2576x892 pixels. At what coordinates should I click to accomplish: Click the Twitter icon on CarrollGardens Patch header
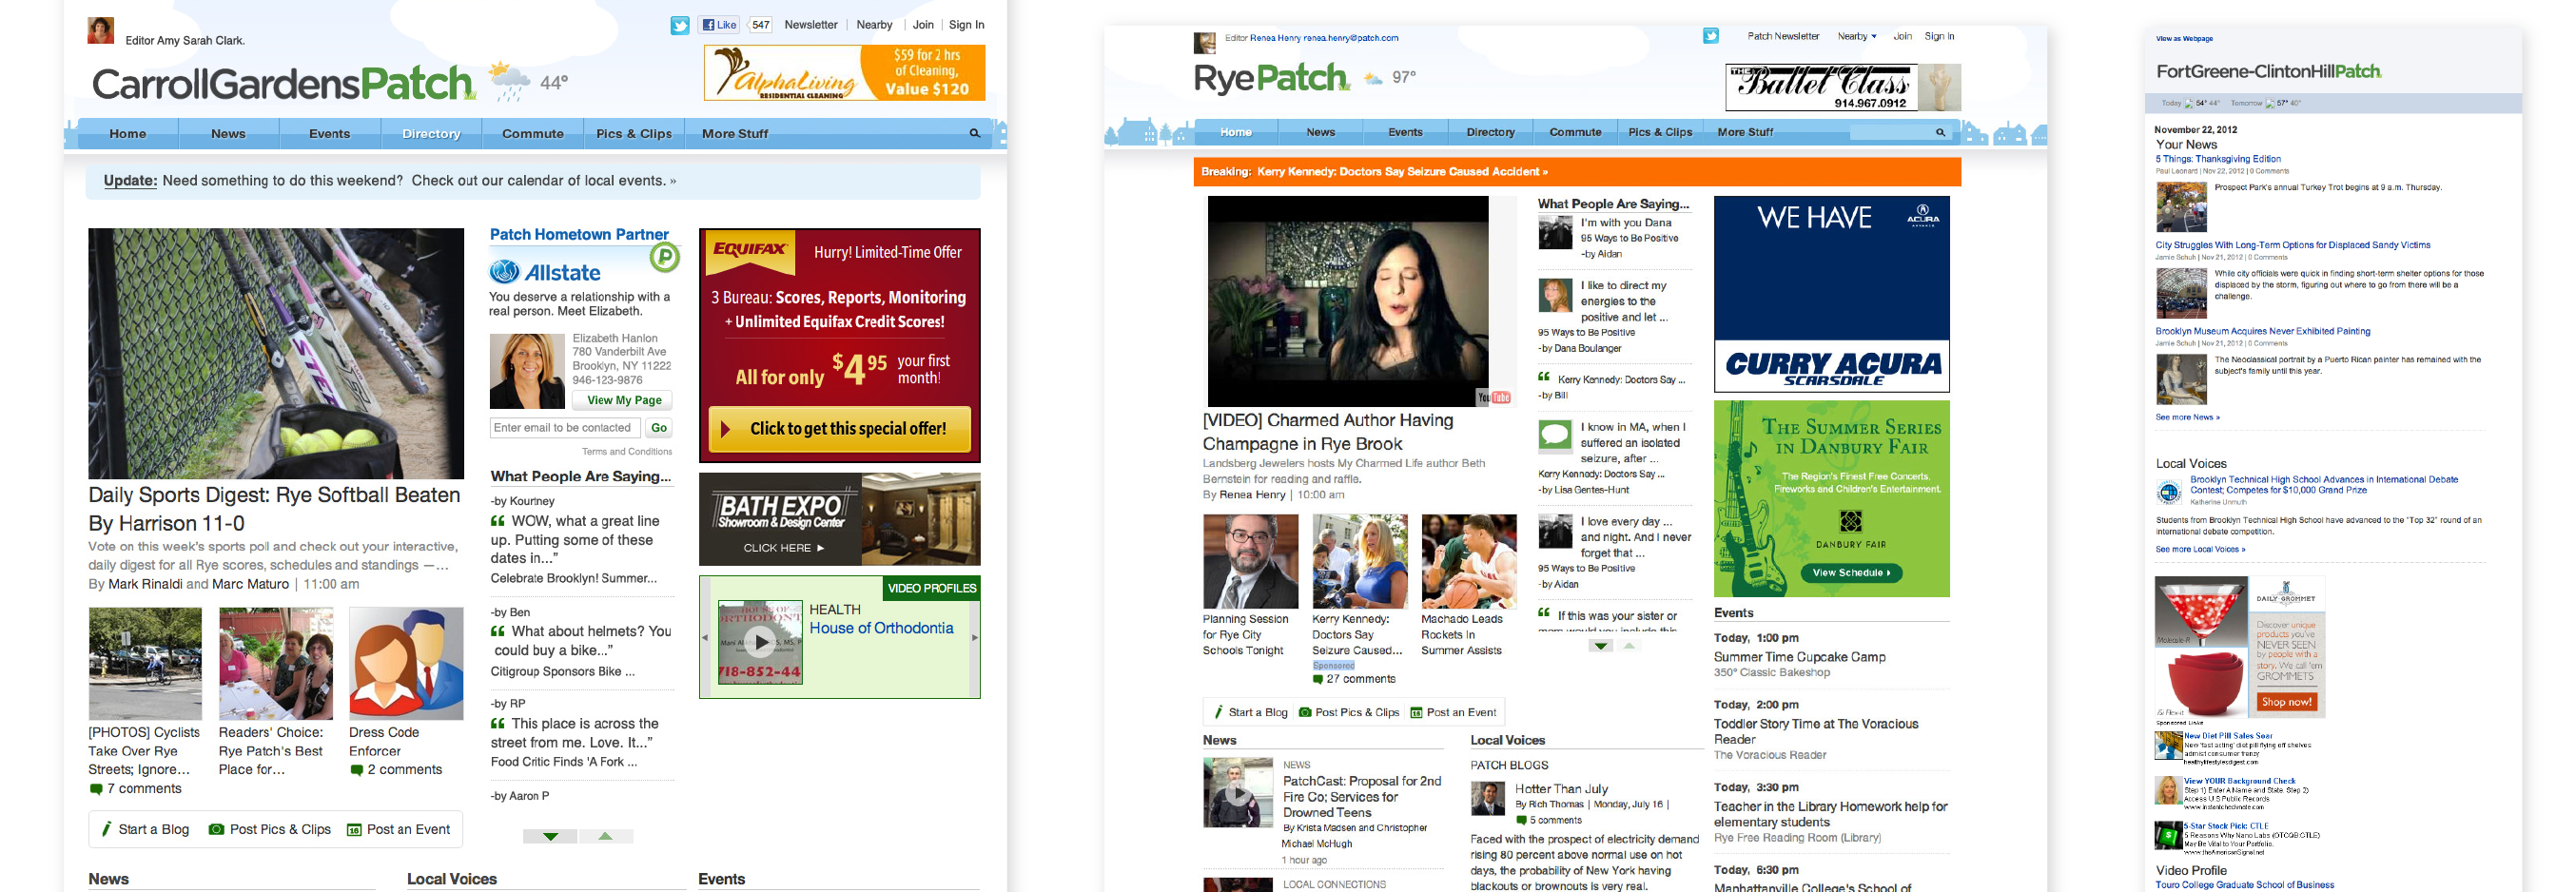(679, 26)
